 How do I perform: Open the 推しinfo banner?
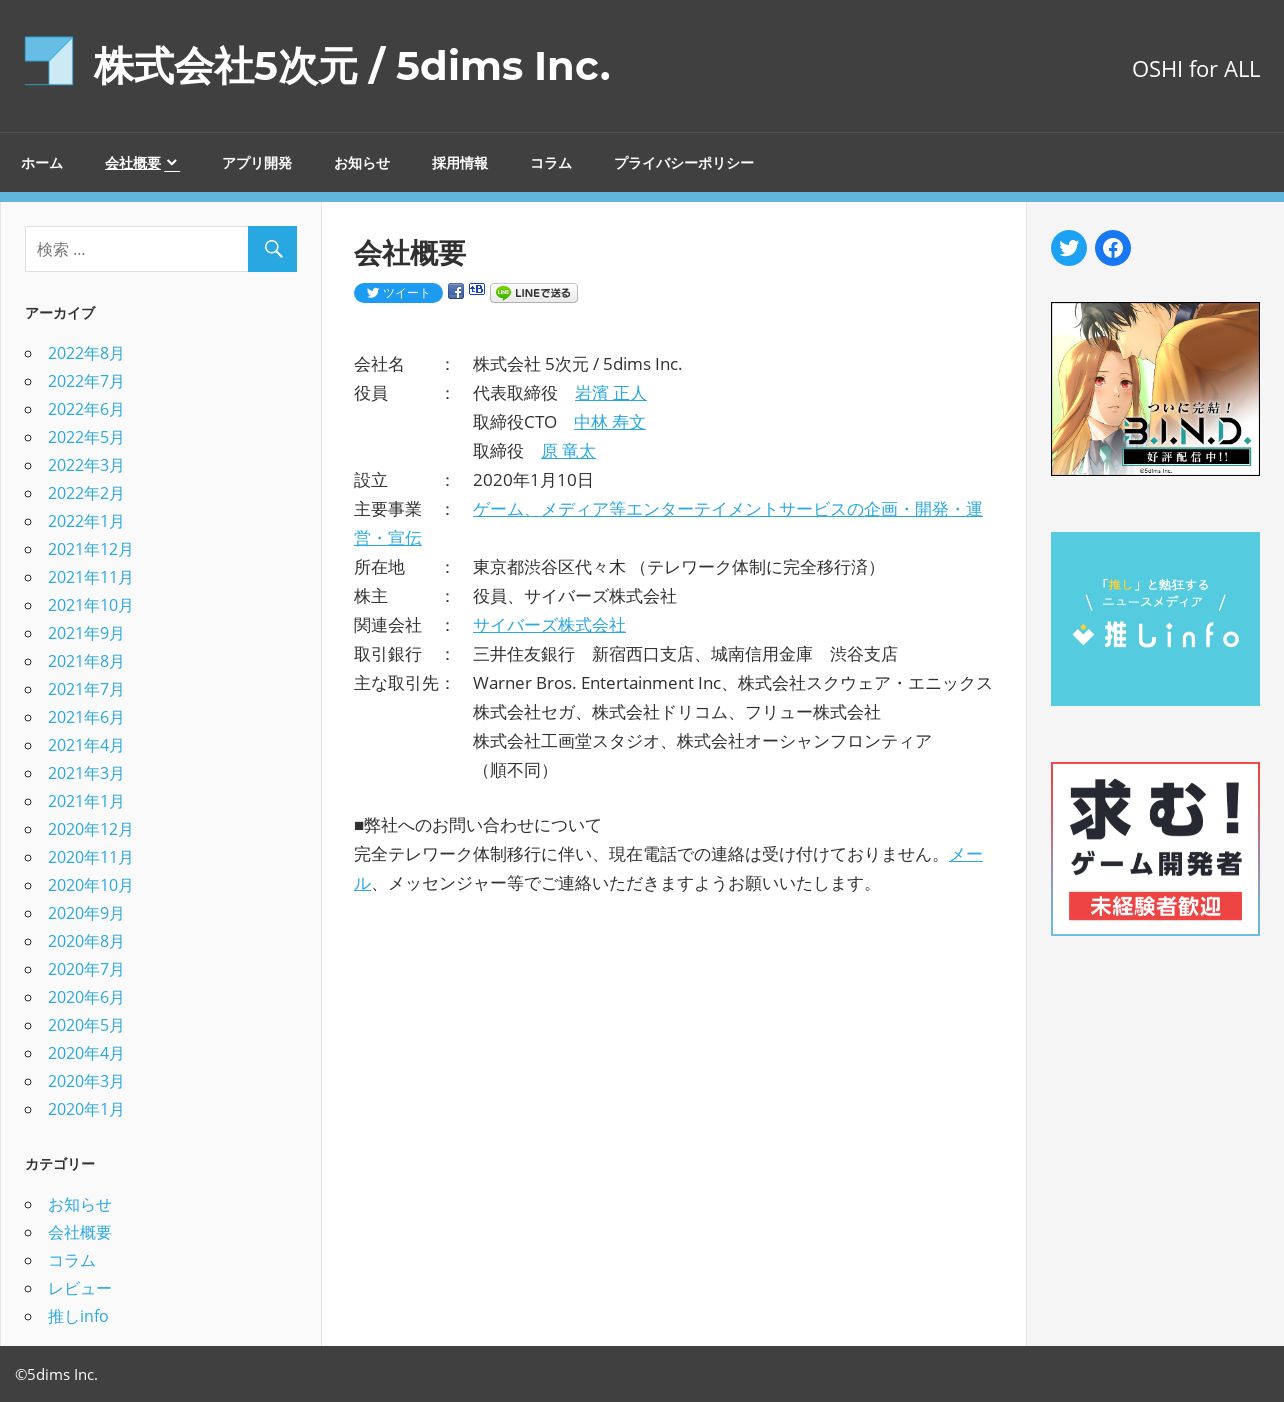1155,619
